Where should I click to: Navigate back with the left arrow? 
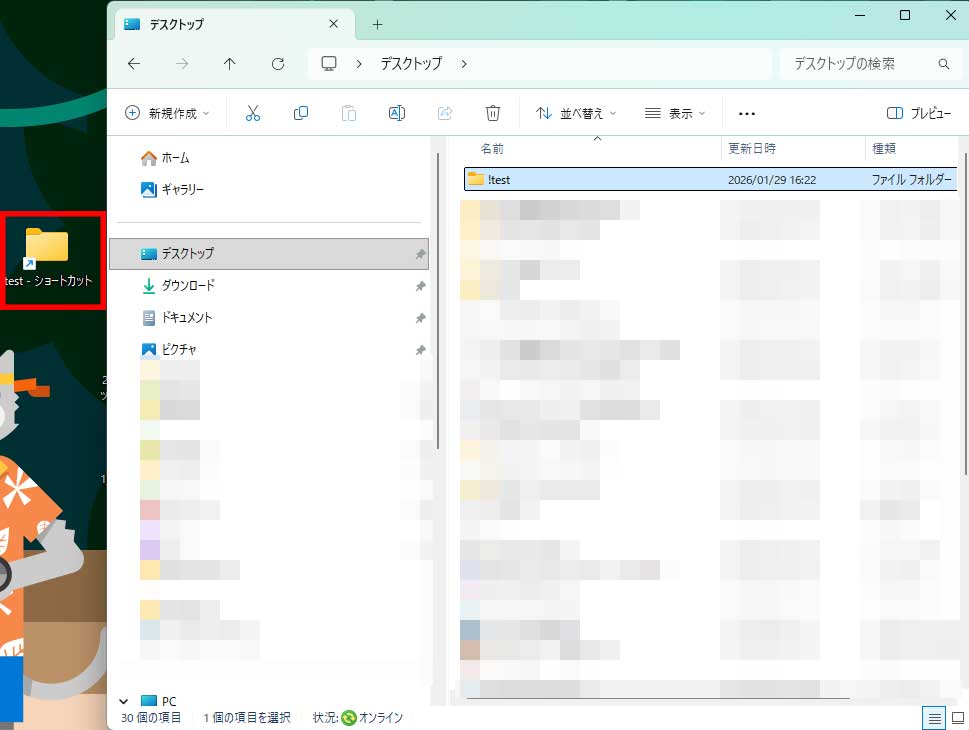[x=134, y=64]
